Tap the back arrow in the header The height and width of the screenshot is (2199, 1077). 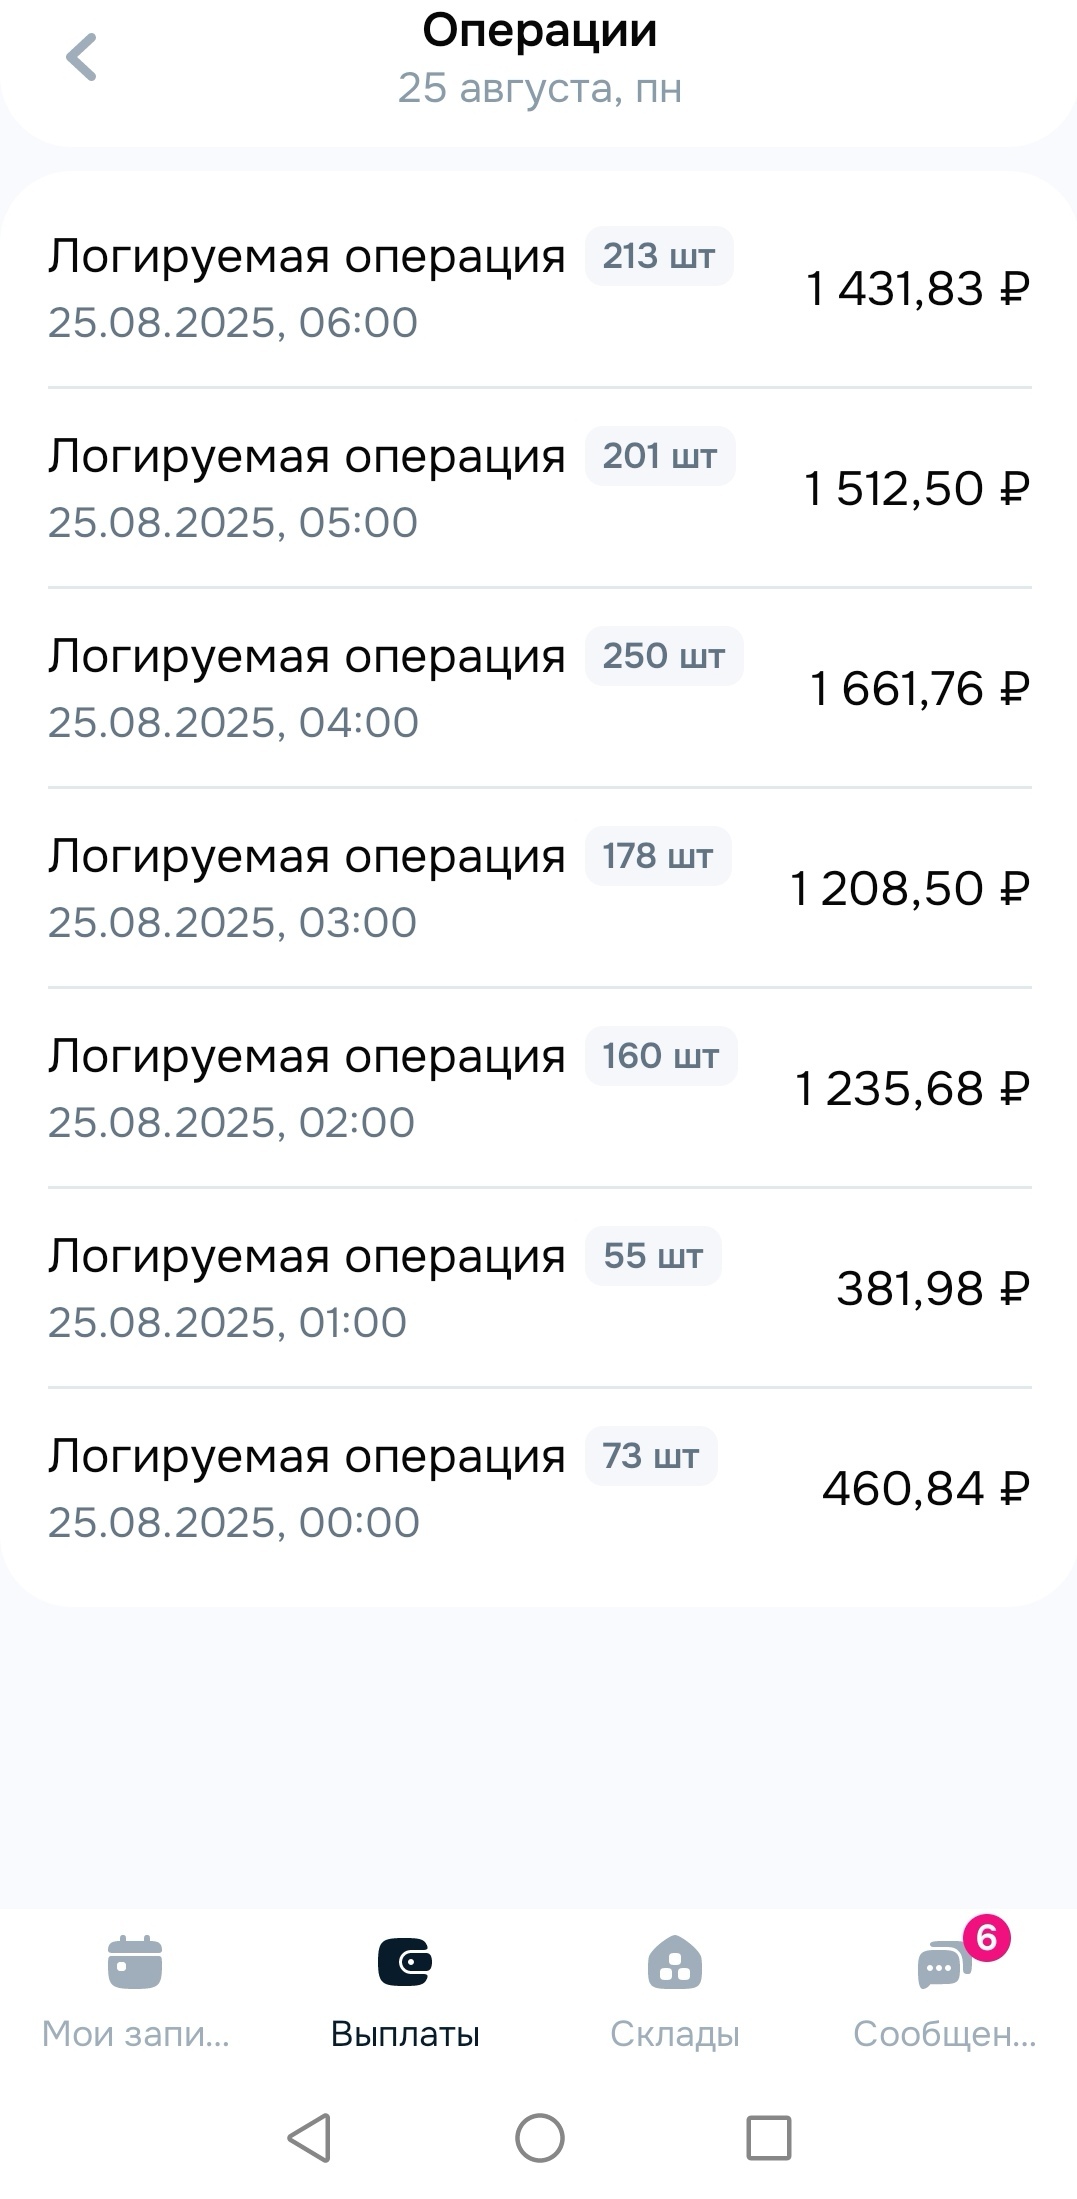click(x=81, y=57)
